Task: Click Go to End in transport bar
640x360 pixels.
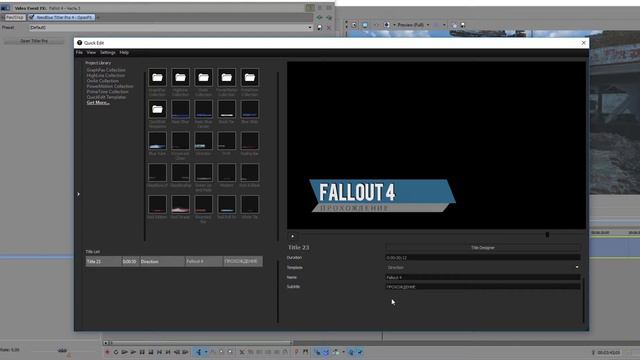Action: point(168,352)
